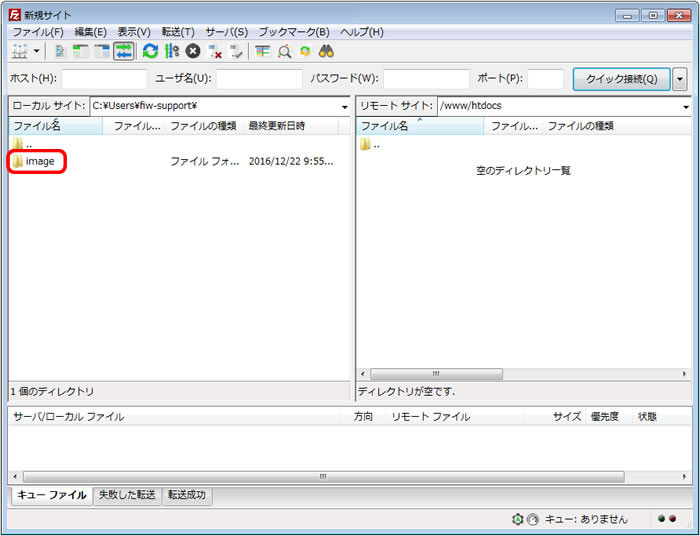
Task: Open the ヘルプ(H) menu
Action: [362, 32]
